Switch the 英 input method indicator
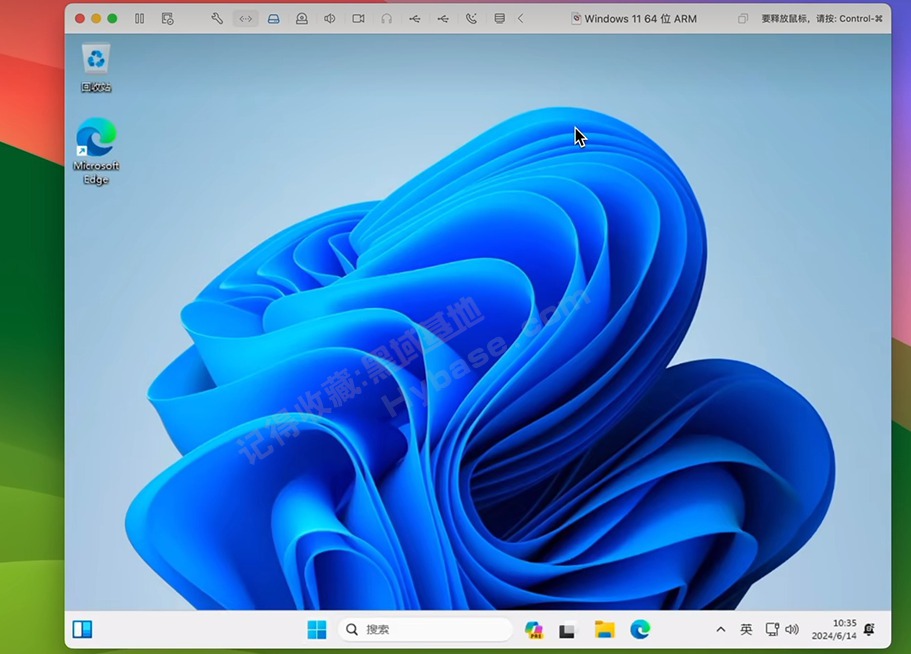This screenshot has height=654, width=911. click(x=746, y=629)
